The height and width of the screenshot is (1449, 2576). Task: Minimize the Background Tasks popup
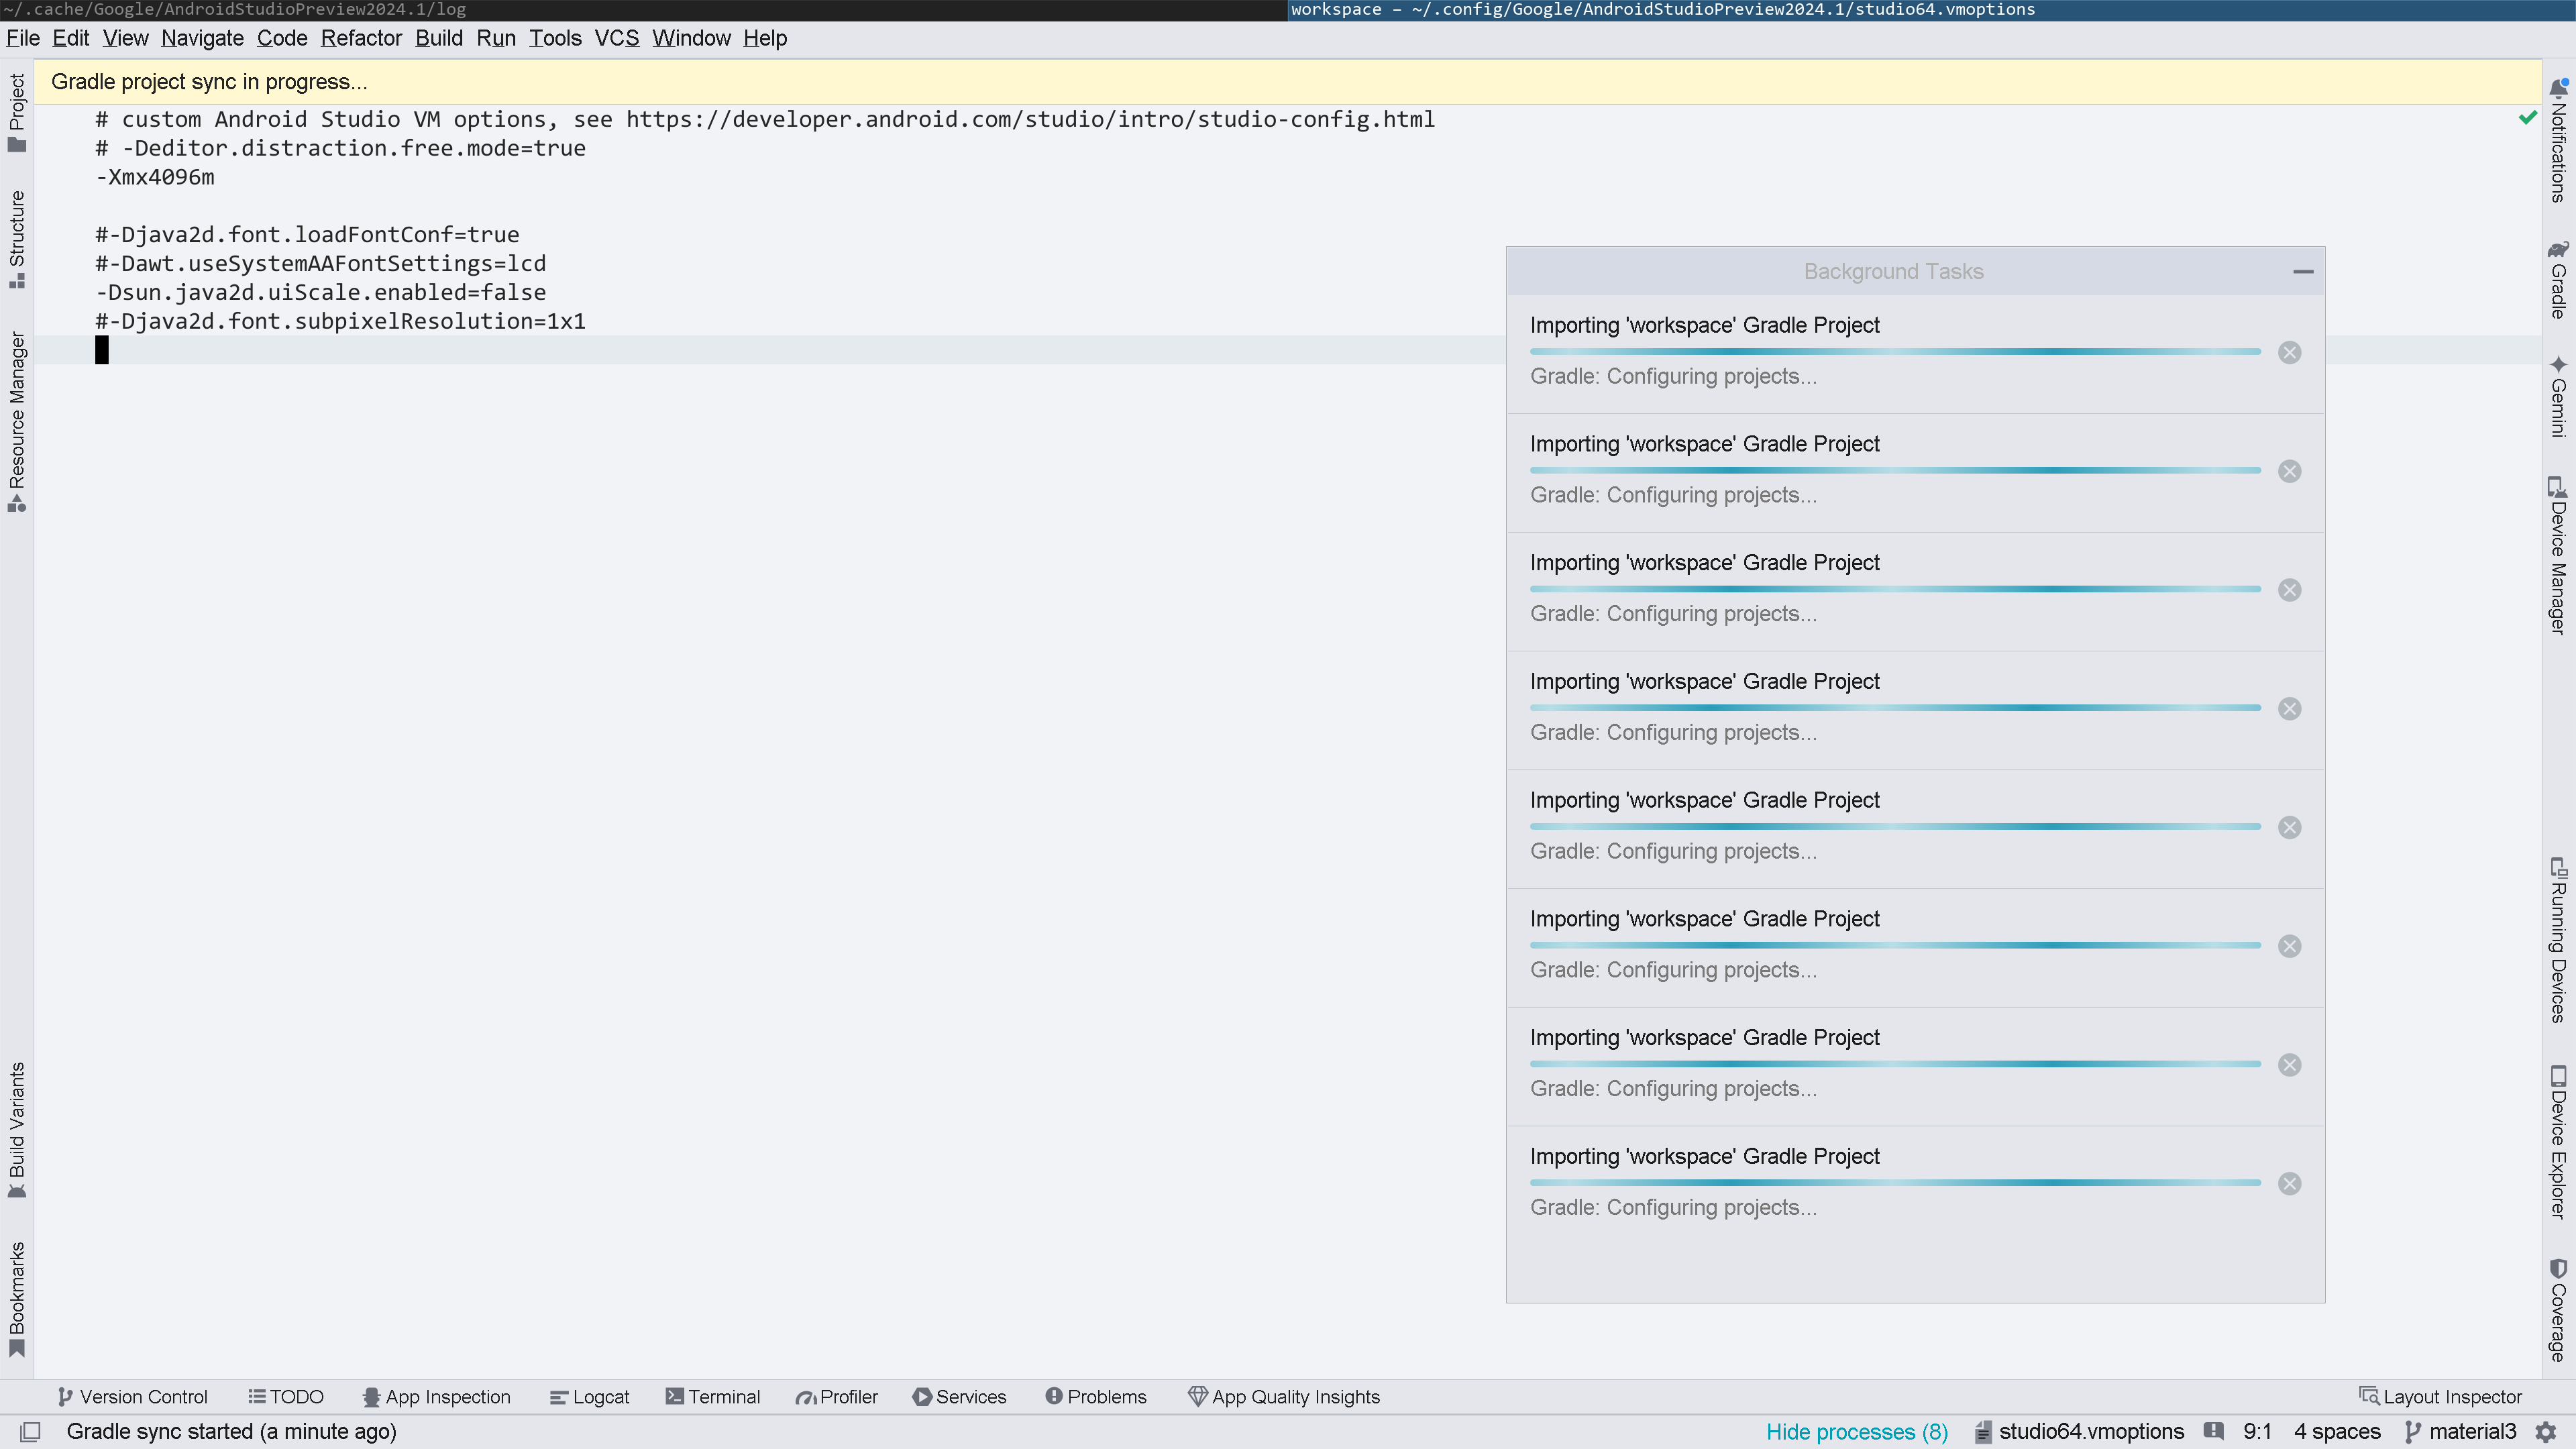[x=2303, y=271]
